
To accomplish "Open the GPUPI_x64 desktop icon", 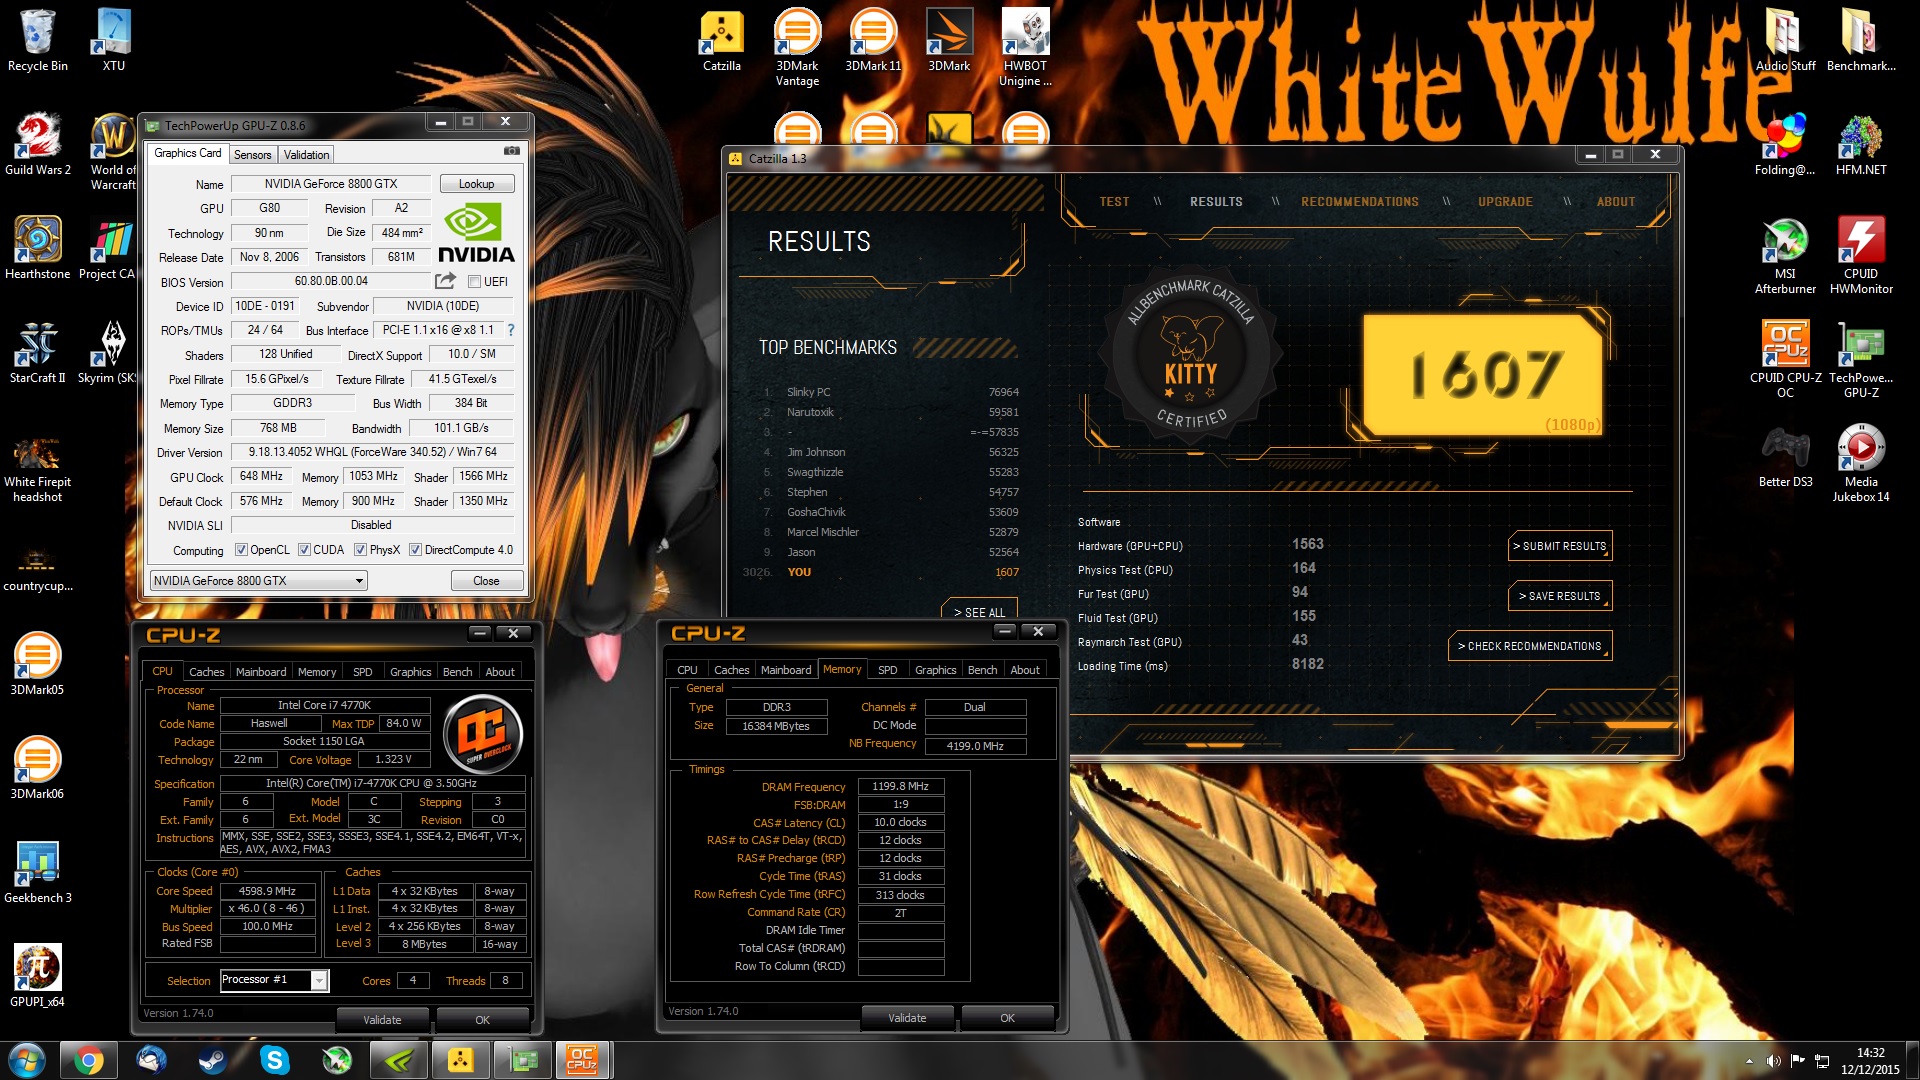I will [x=37, y=977].
